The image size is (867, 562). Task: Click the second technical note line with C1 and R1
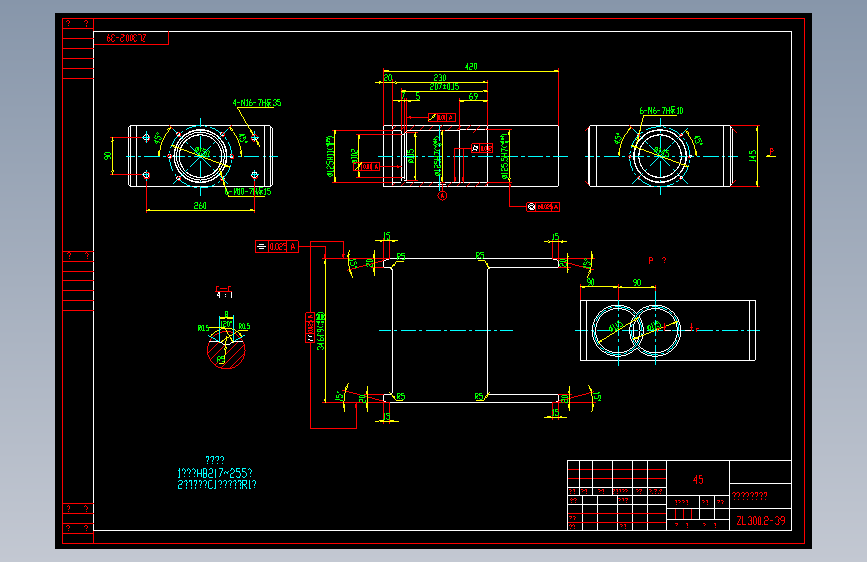(217, 485)
